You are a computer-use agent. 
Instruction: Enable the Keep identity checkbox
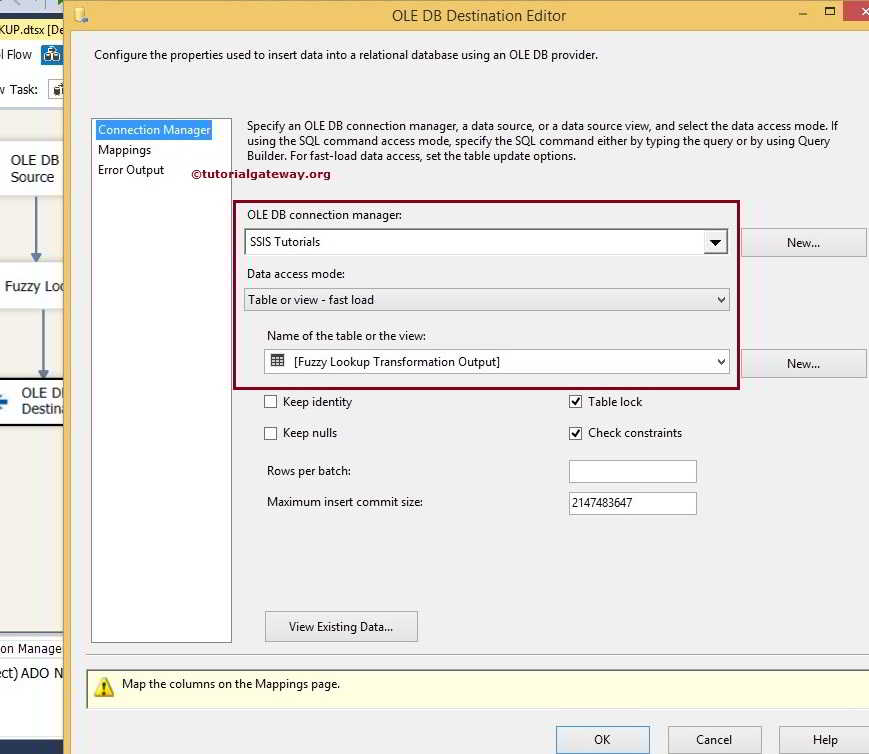270,401
